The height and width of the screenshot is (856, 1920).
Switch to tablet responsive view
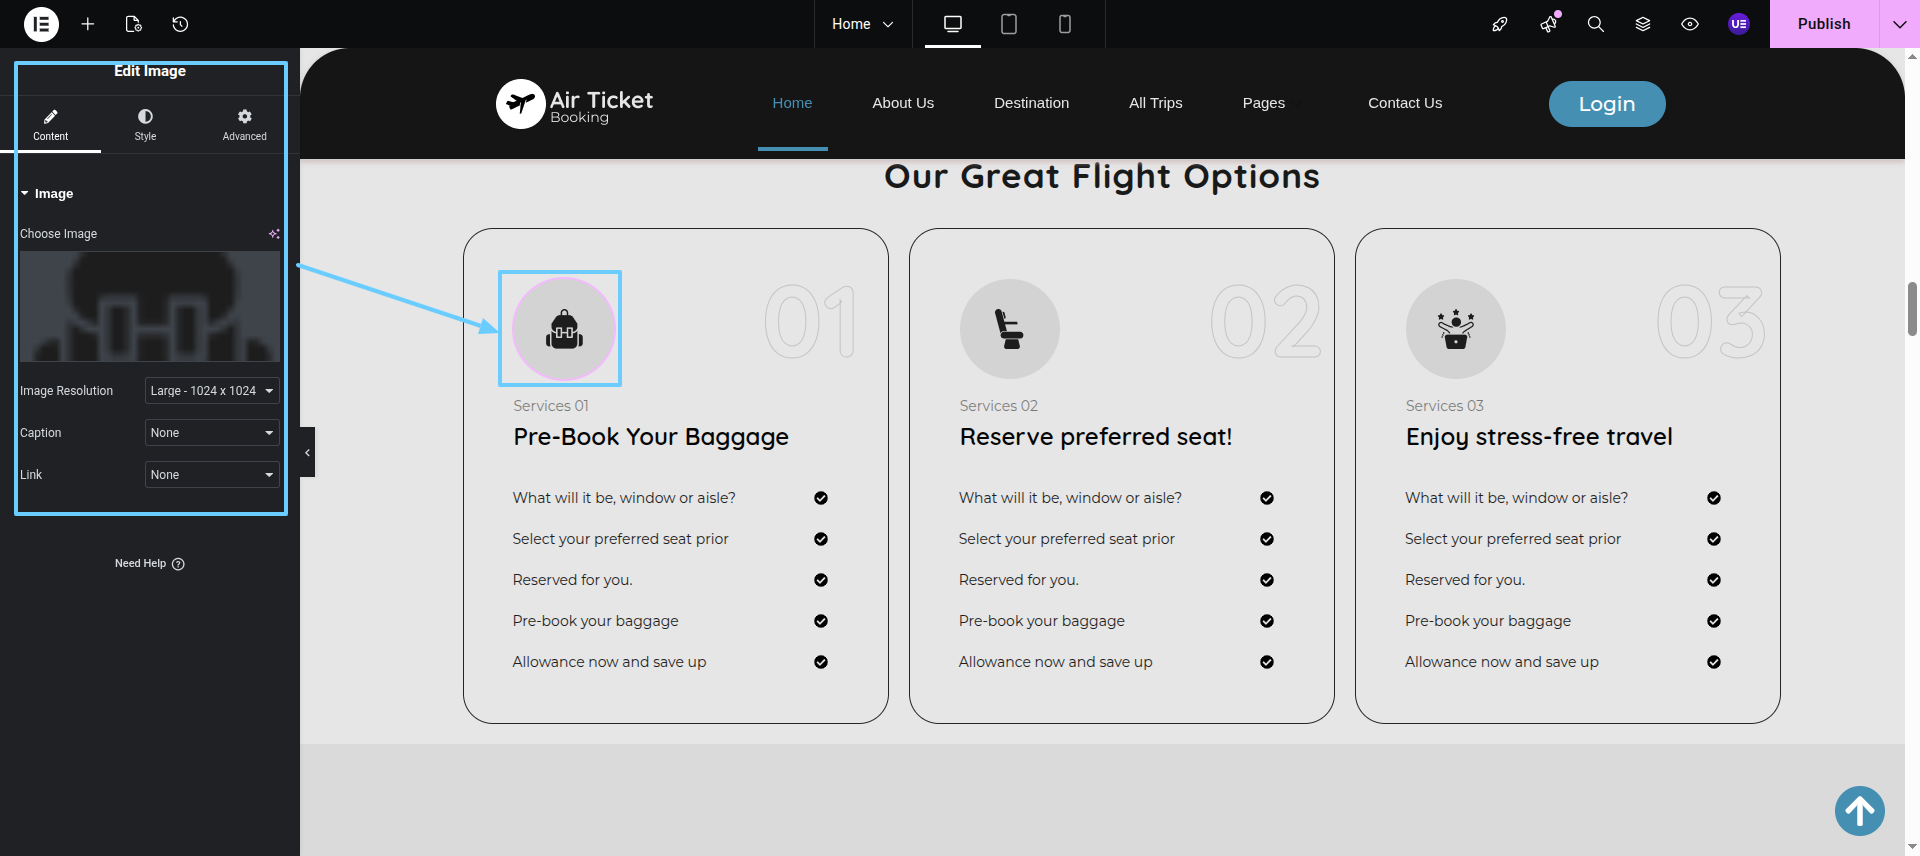[x=1009, y=24]
